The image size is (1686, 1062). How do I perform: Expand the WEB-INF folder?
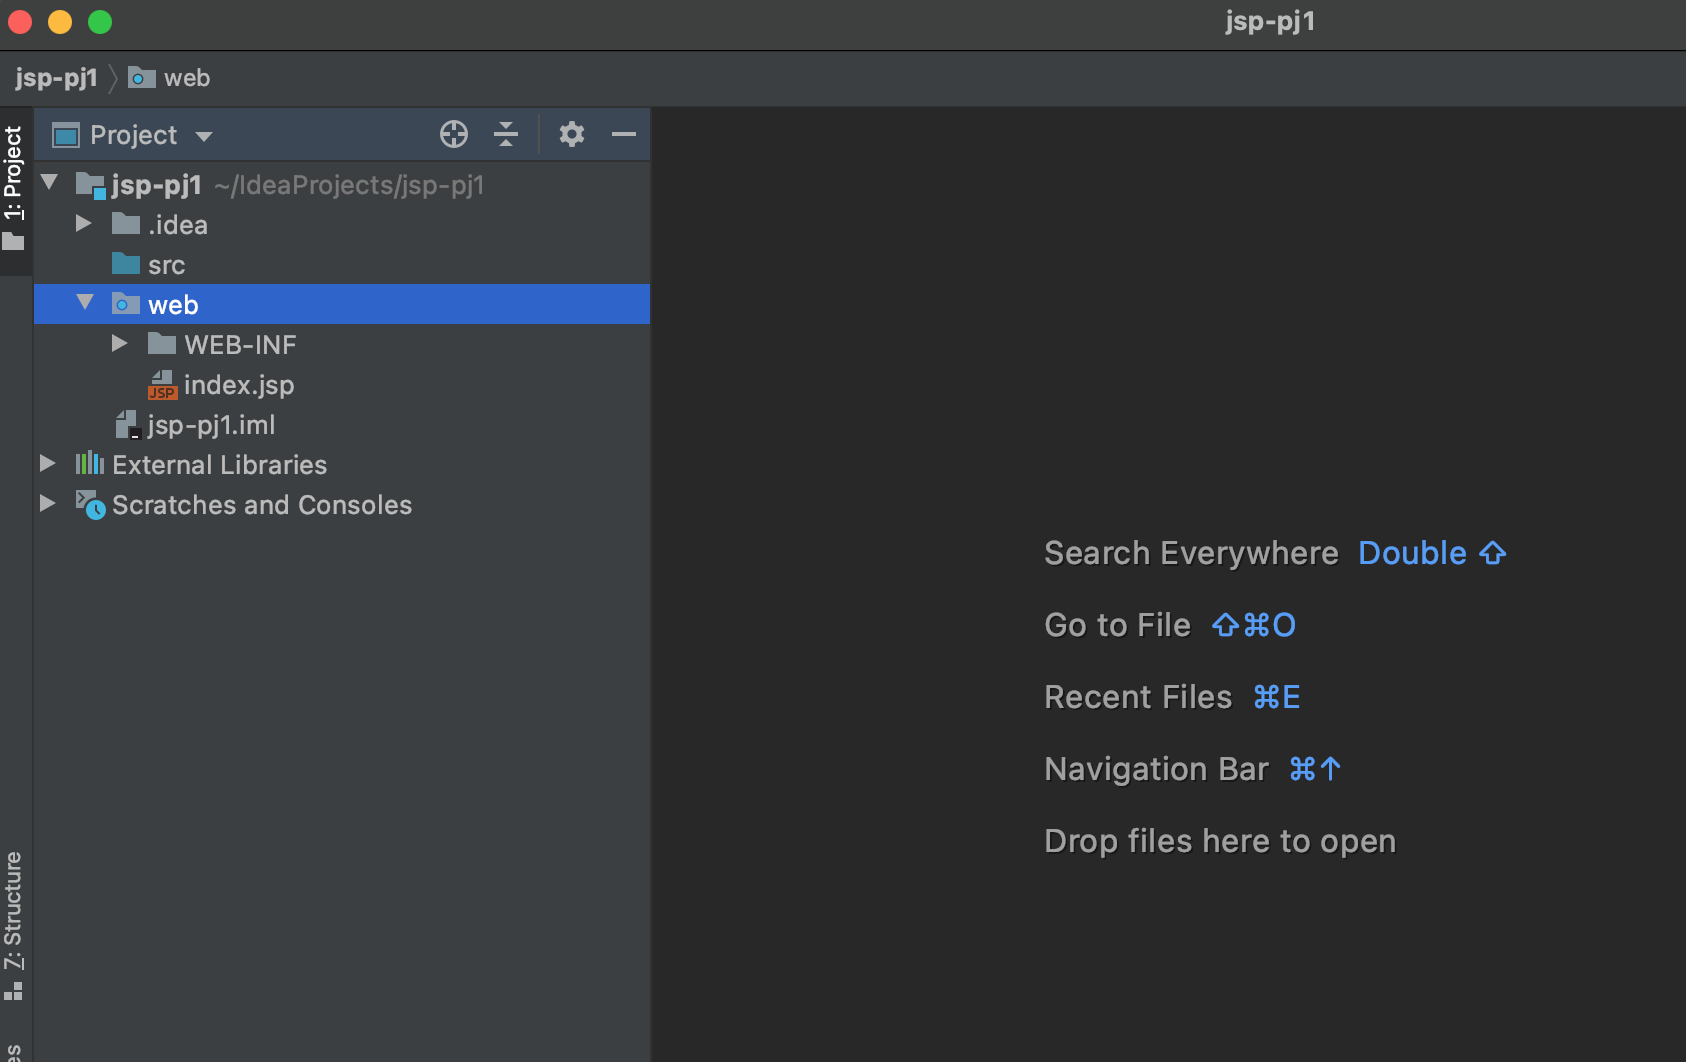coord(120,343)
